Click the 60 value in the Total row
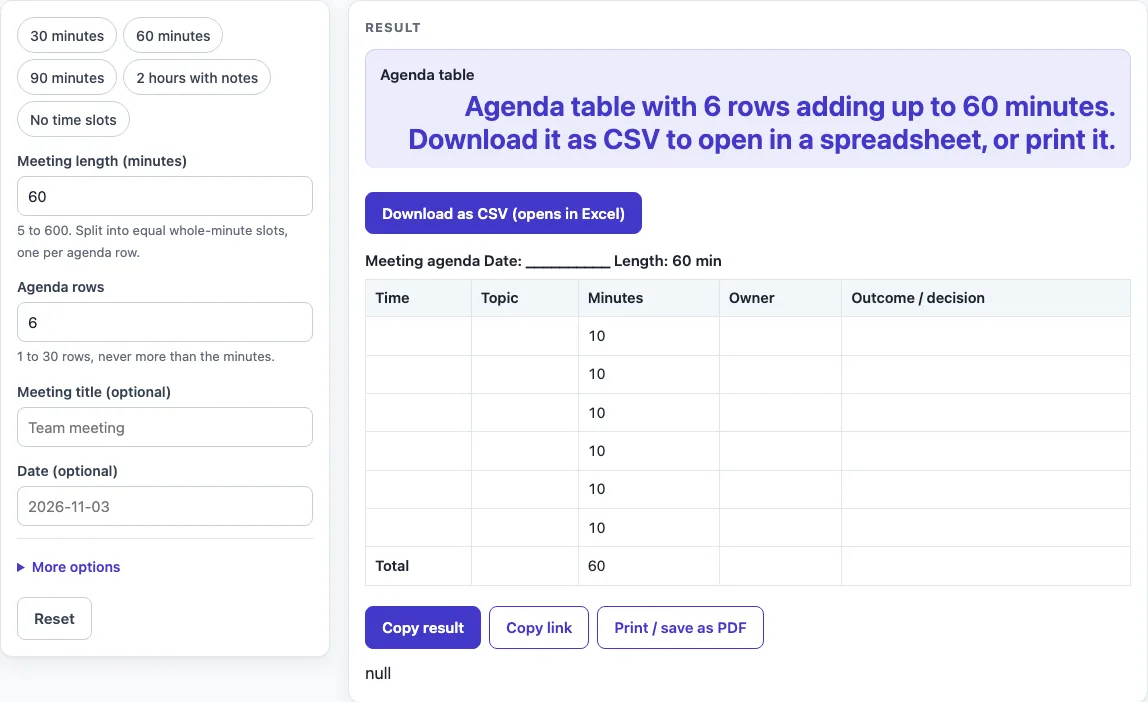The height and width of the screenshot is (702, 1148). tap(597, 566)
